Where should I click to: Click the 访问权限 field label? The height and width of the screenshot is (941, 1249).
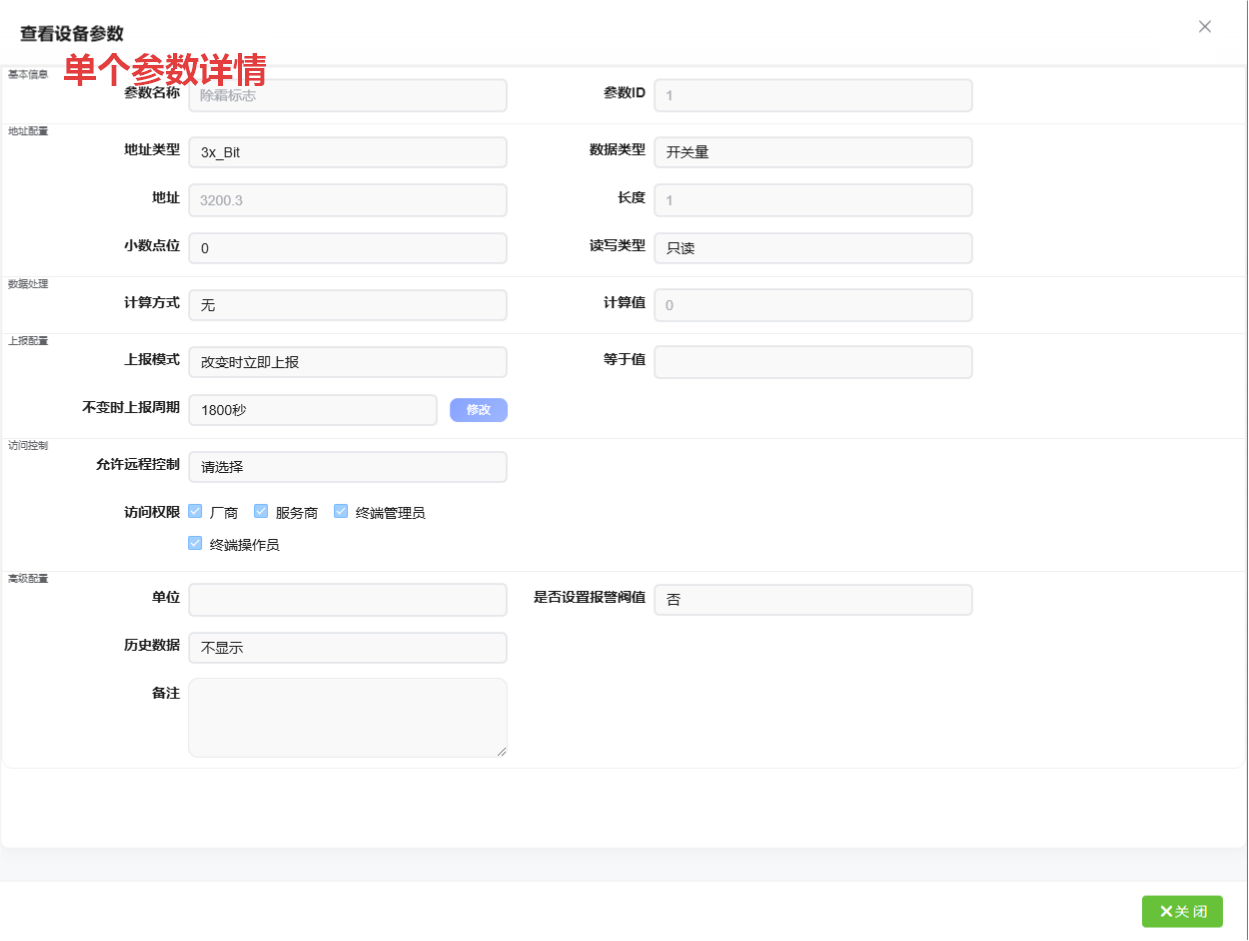152,512
